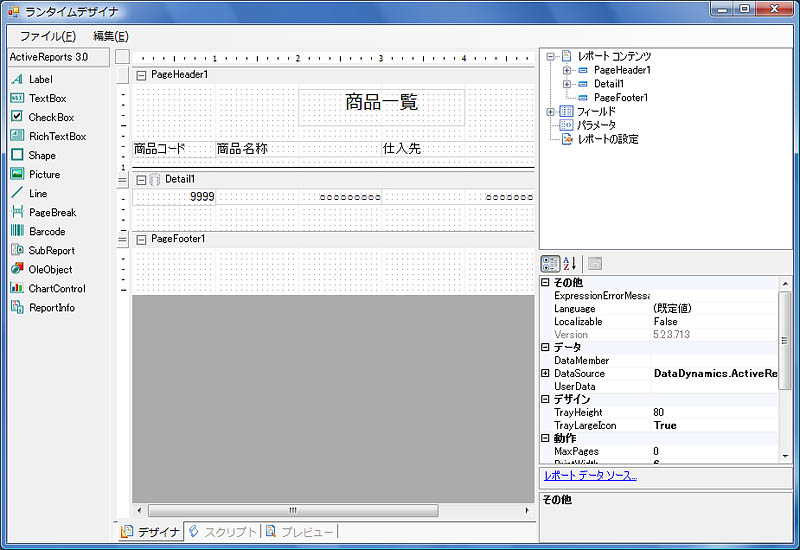Collapse the PageFooter1 section

click(x=141, y=239)
